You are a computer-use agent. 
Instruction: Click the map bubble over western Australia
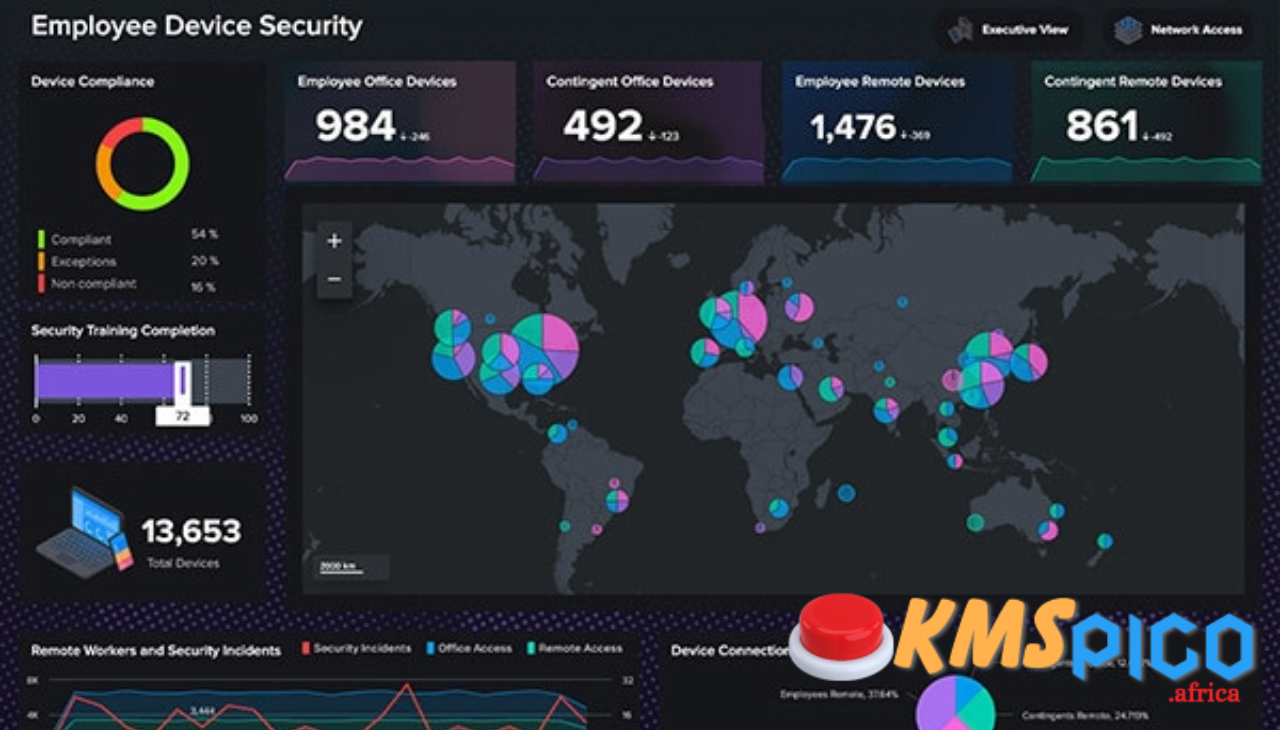[x=975, y=522]
